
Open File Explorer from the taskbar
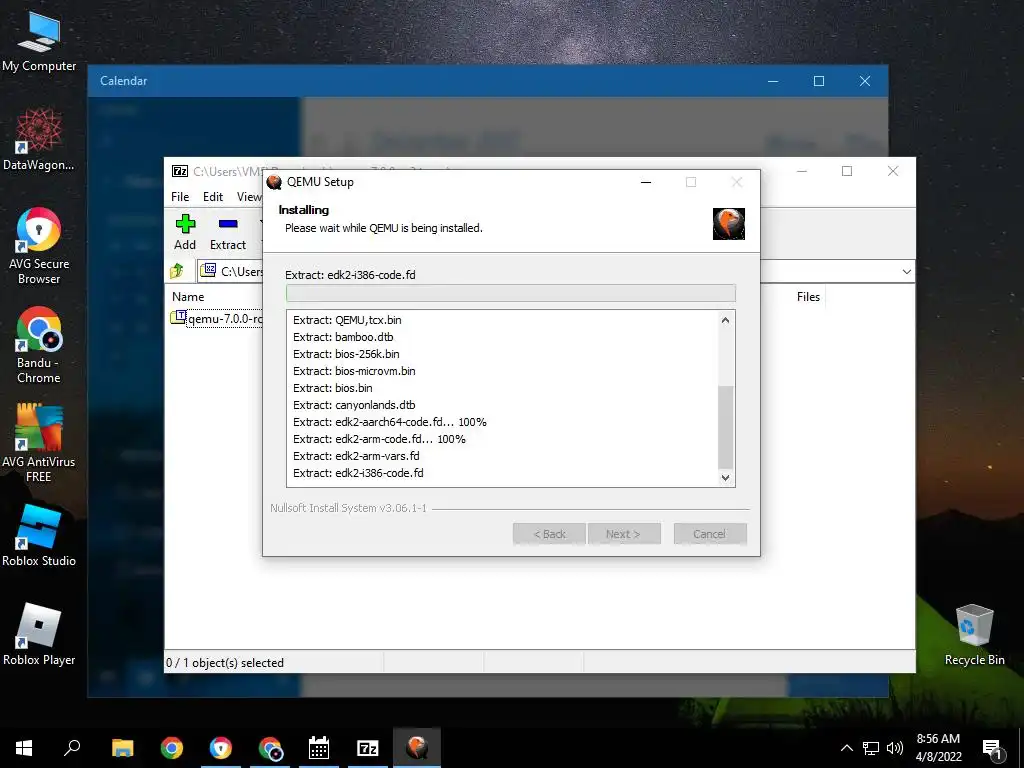122,748
